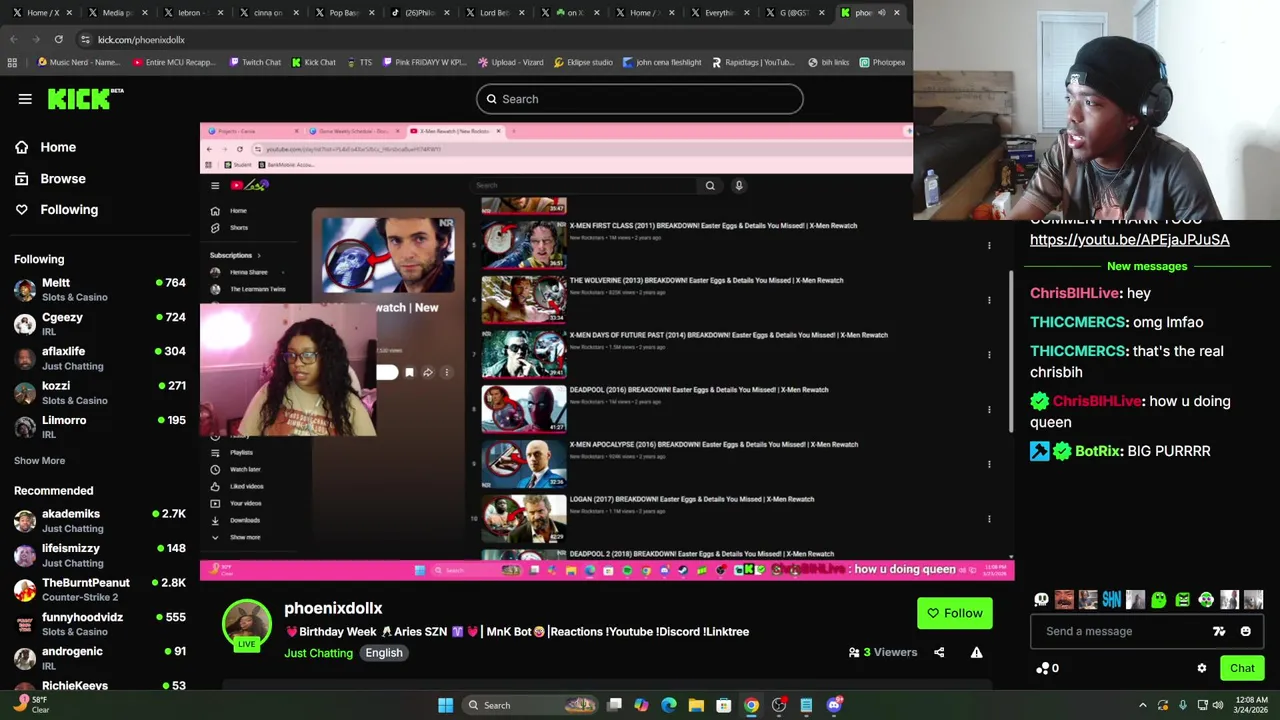Image resolution: width=1280 pixels, height=720 pixels.
Task: Click the Windows taskbar Search box
Action: 531,705
